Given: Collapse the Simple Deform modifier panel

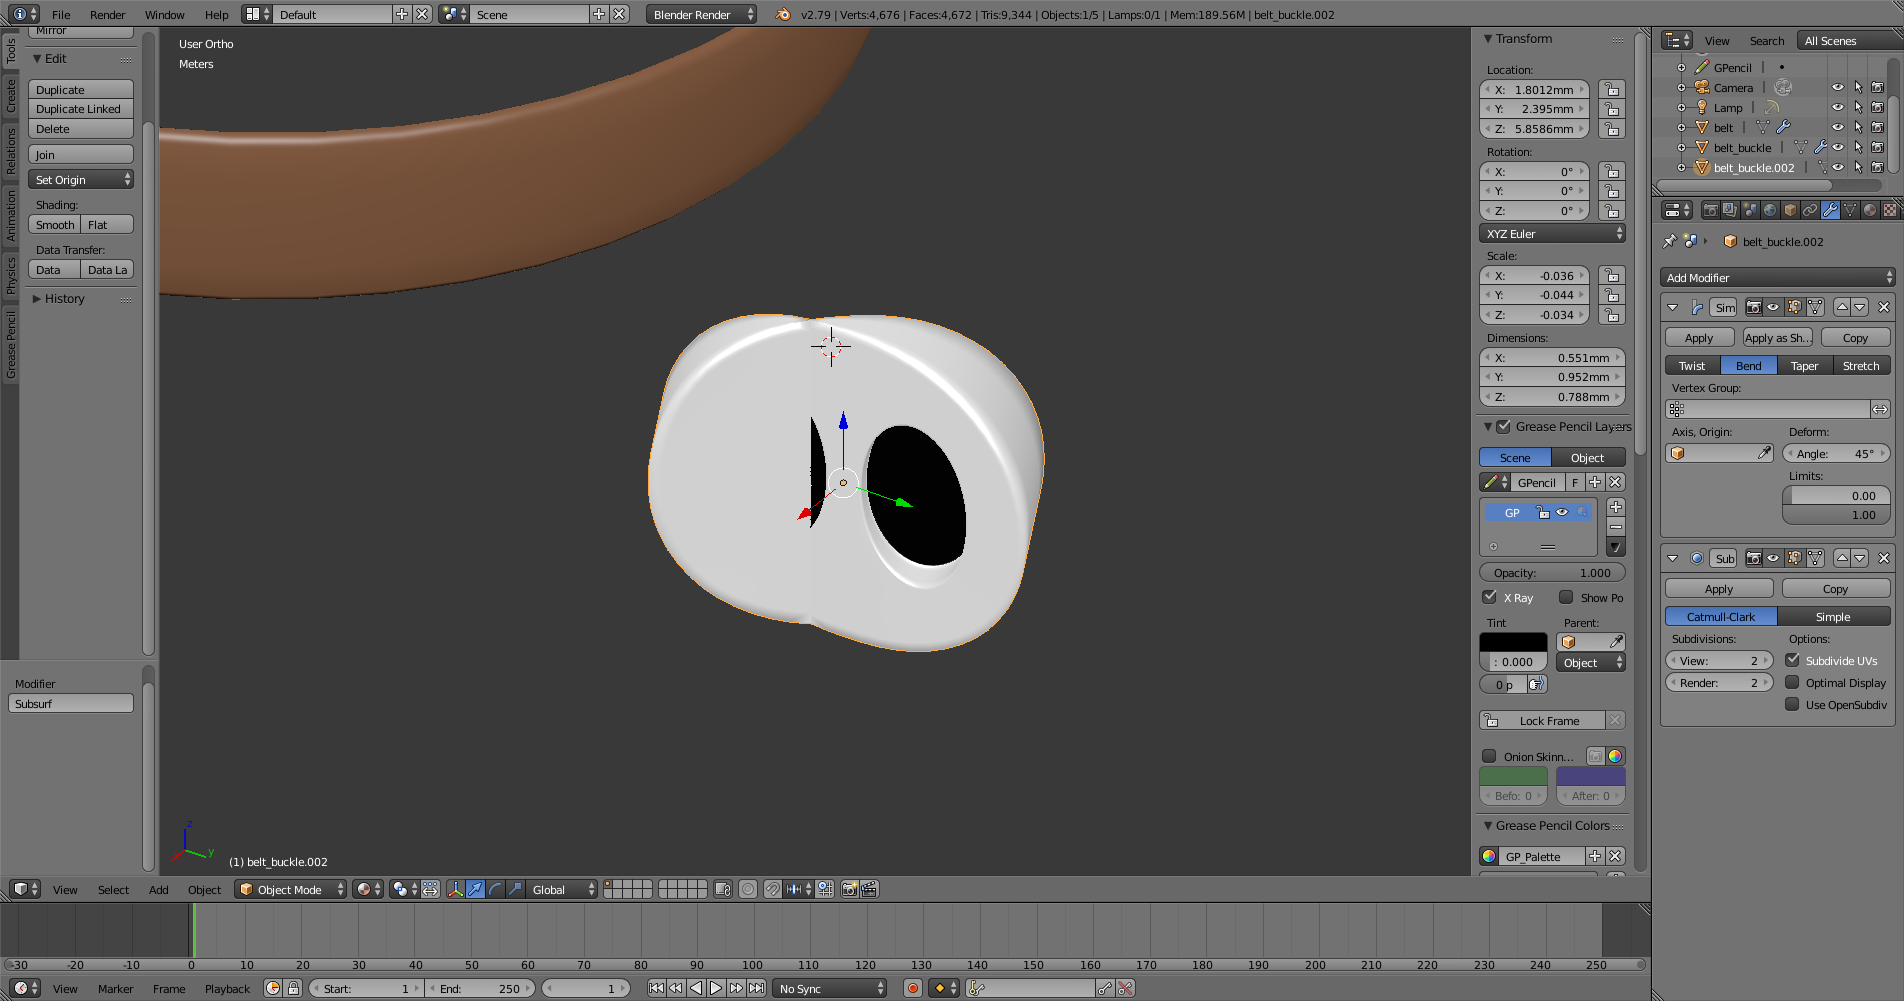Looking at the screenshot, I should pos(1672,307).
